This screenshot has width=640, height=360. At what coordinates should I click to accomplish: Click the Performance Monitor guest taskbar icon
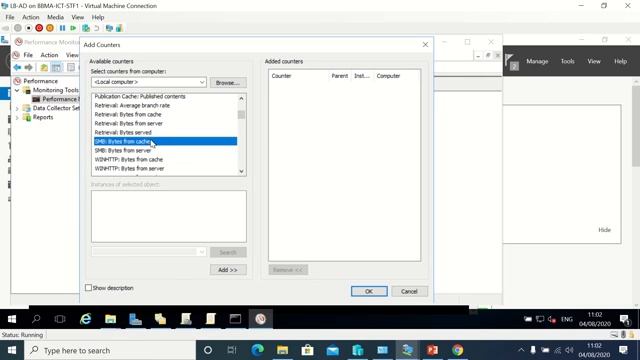coord(260,319)
